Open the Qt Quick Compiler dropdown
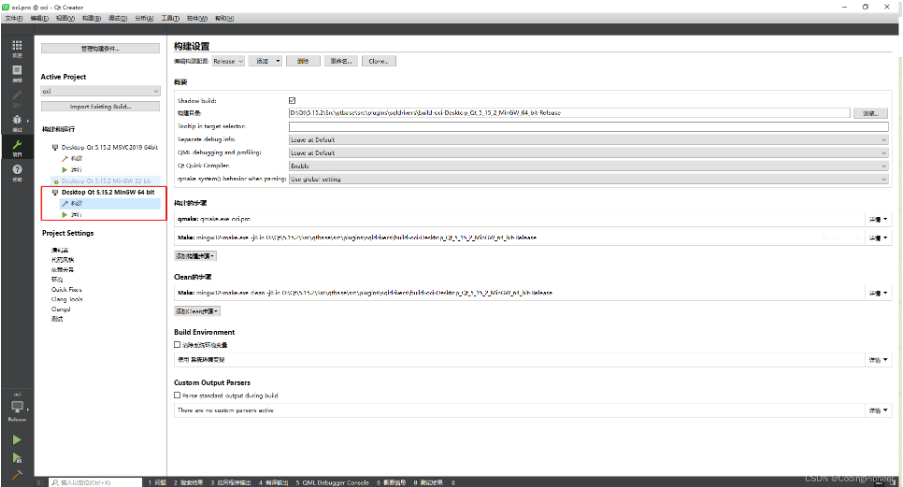This screenshot has width=903, height=487. 588,166
